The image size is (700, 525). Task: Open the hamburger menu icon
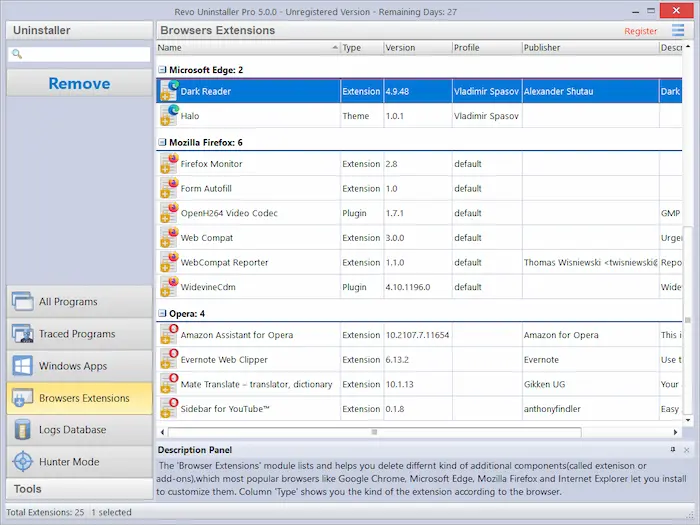(x=678, y=30)
